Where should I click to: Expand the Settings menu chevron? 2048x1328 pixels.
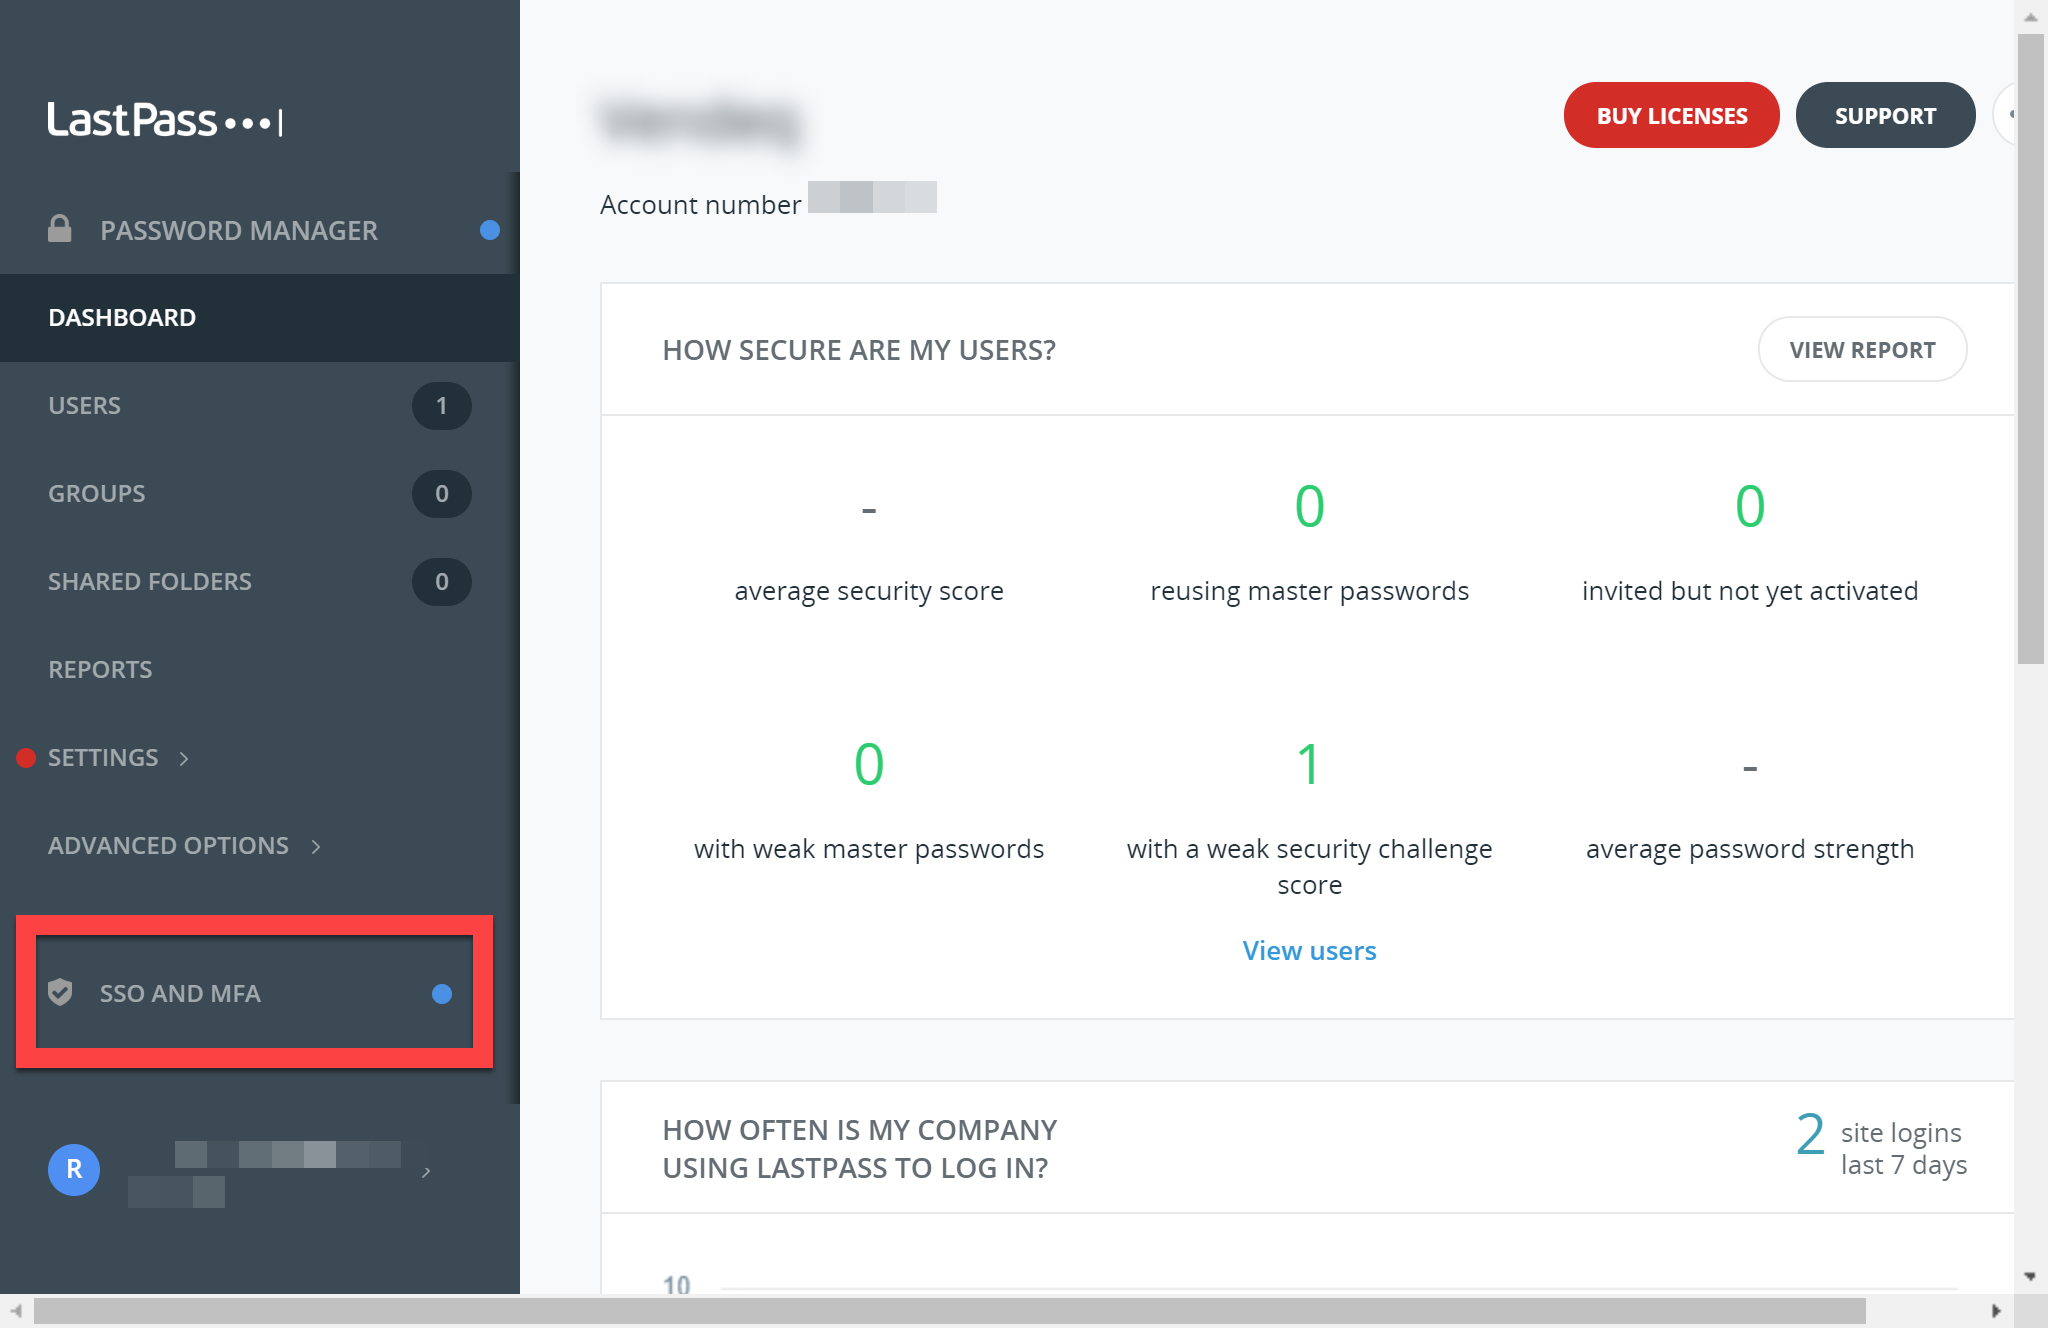pos(184,759)
